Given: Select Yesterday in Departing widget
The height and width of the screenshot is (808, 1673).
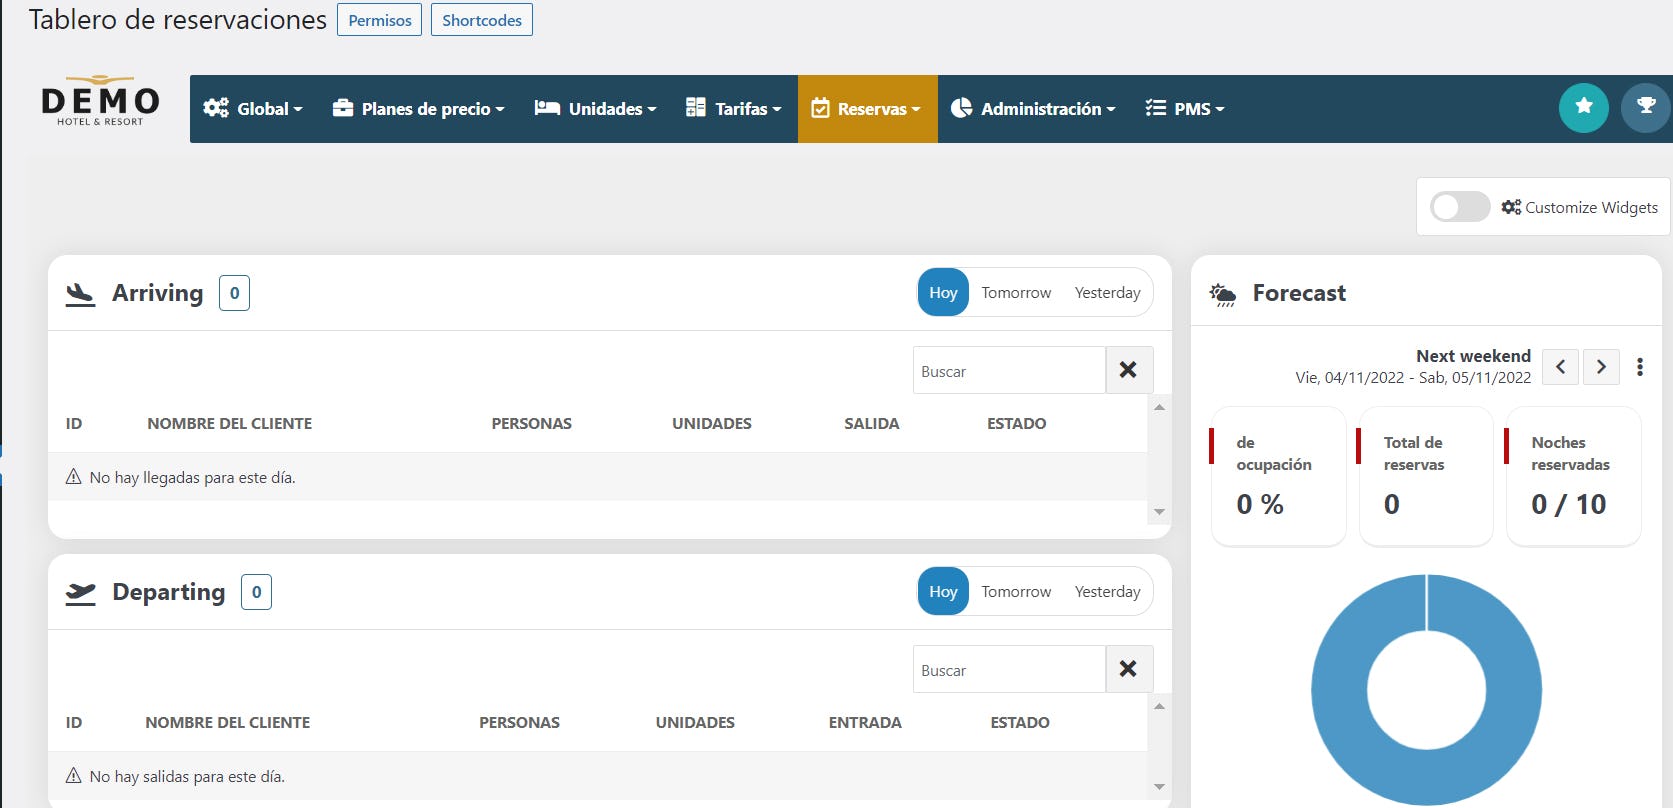Looking at the screenshot, I should point(1107,591).
